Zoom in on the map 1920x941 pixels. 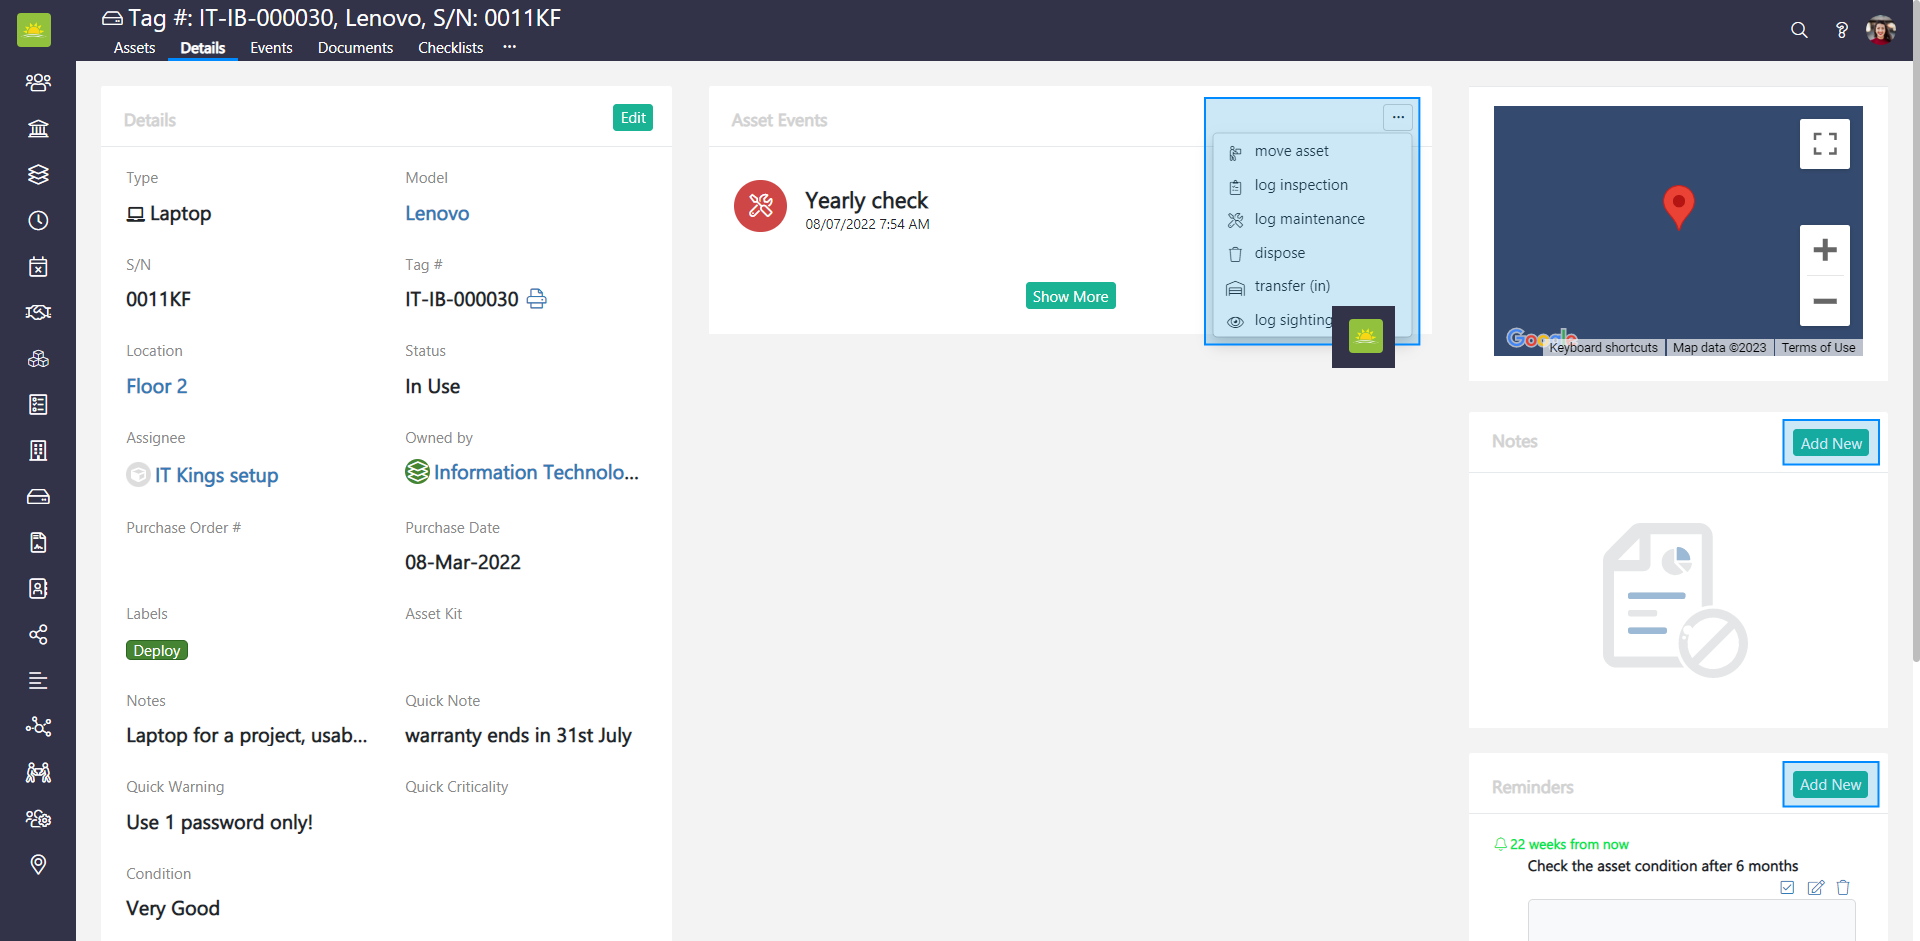tap(1824, 250)
